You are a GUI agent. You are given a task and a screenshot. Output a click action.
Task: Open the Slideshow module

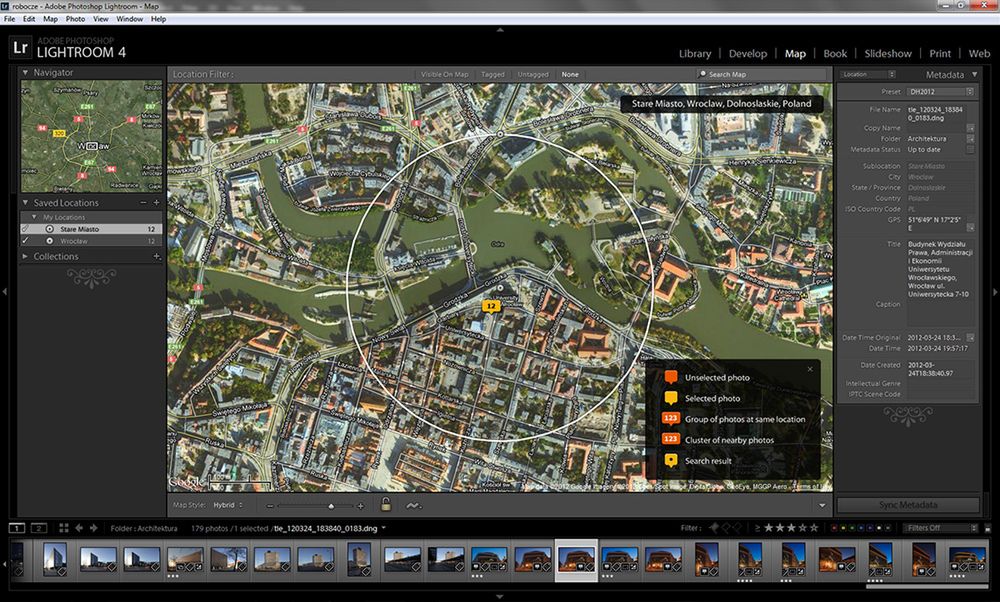pos(888,54)
